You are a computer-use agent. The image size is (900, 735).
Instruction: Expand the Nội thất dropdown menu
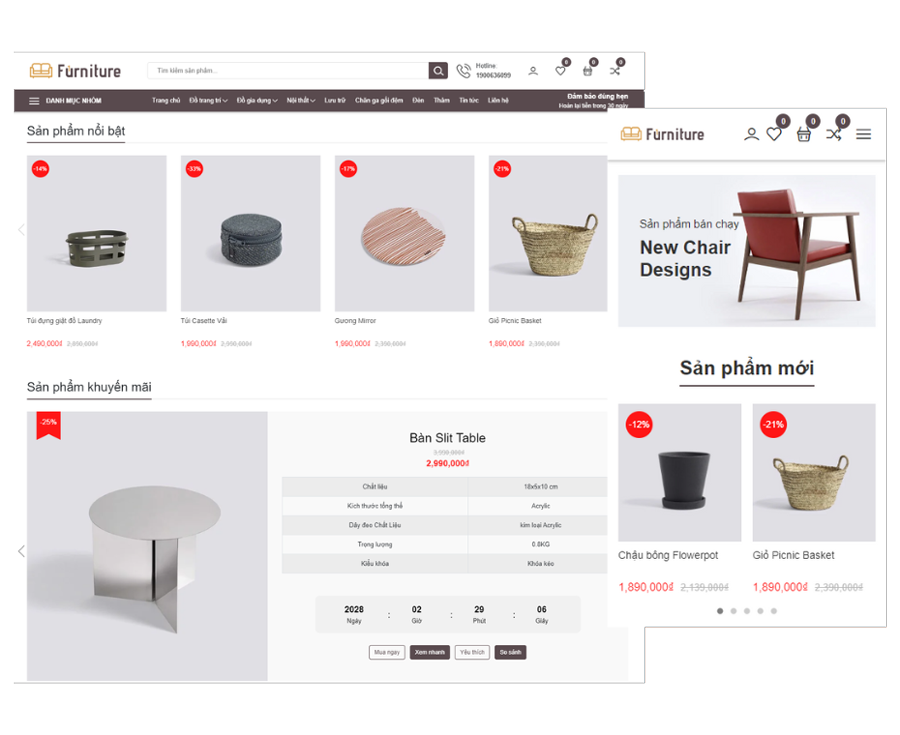(301, 100)
